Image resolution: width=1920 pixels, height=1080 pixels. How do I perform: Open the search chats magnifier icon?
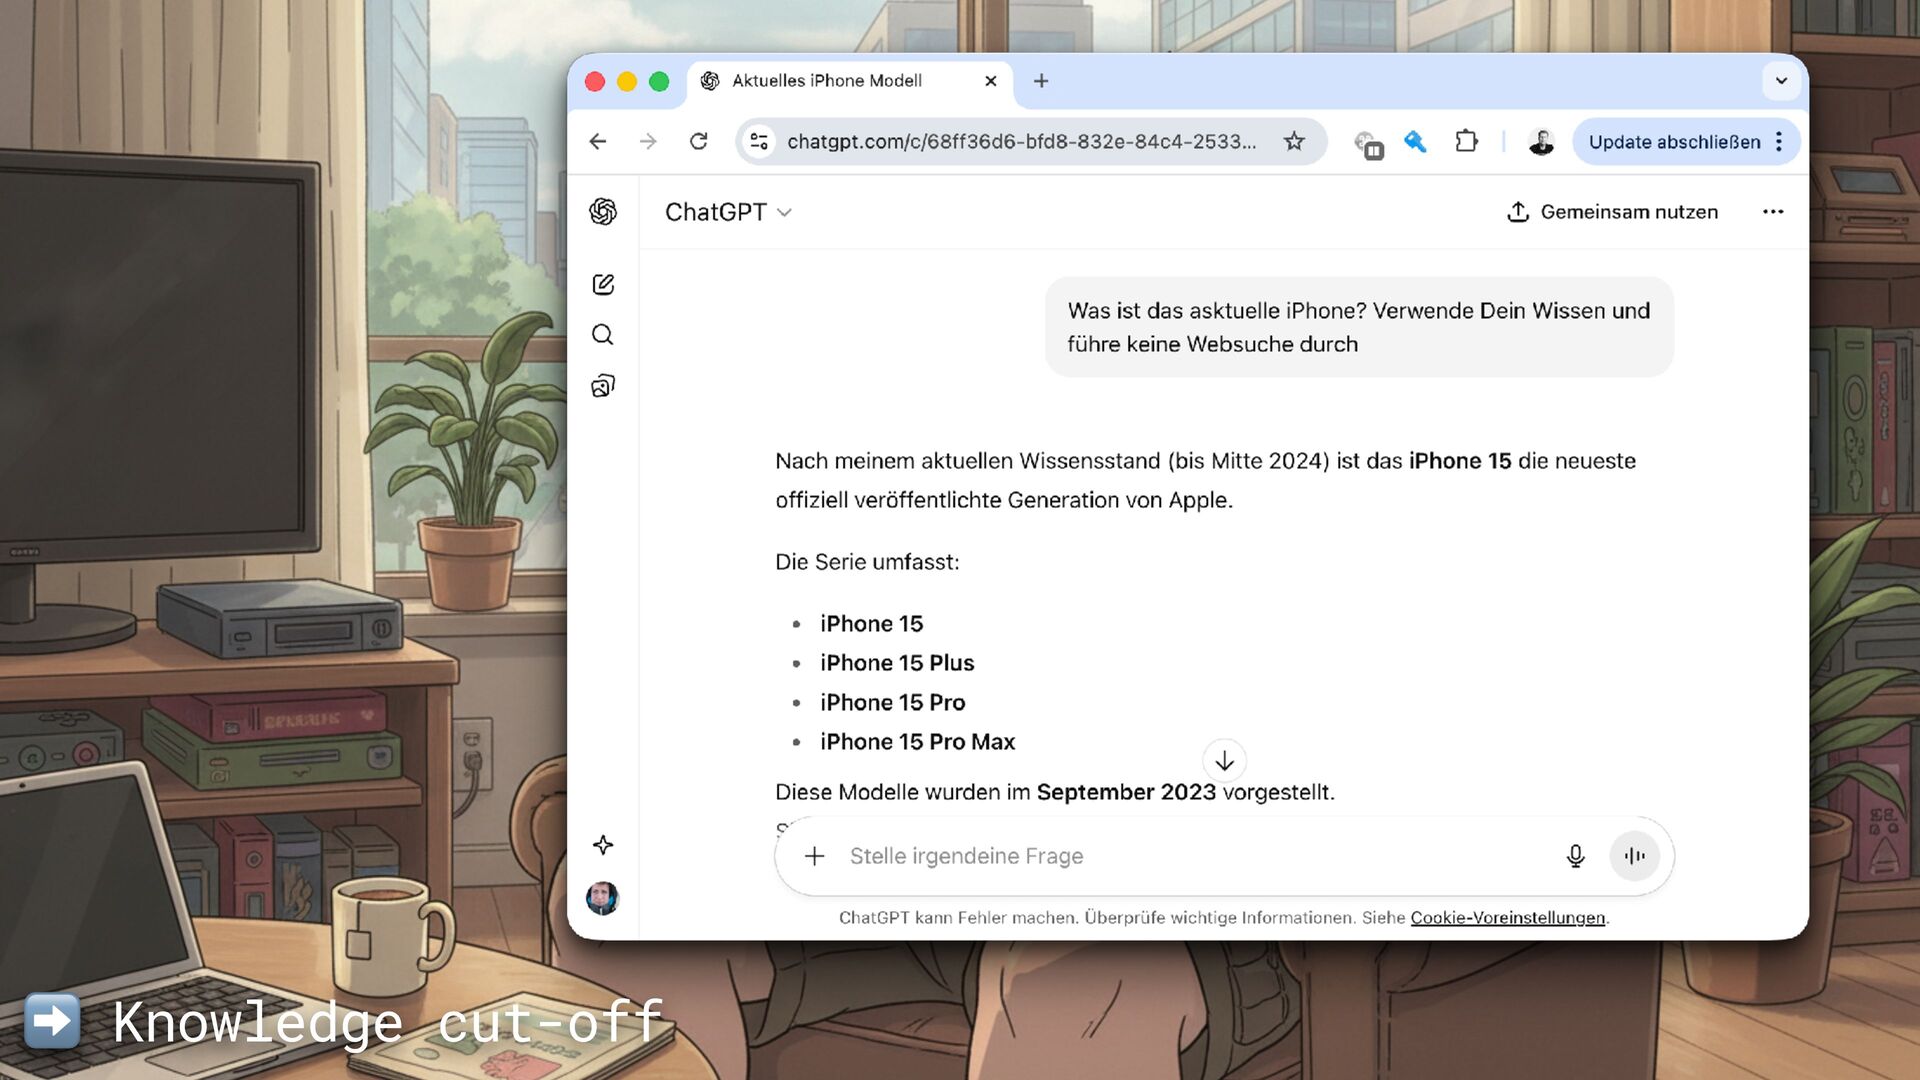(603, 335)
